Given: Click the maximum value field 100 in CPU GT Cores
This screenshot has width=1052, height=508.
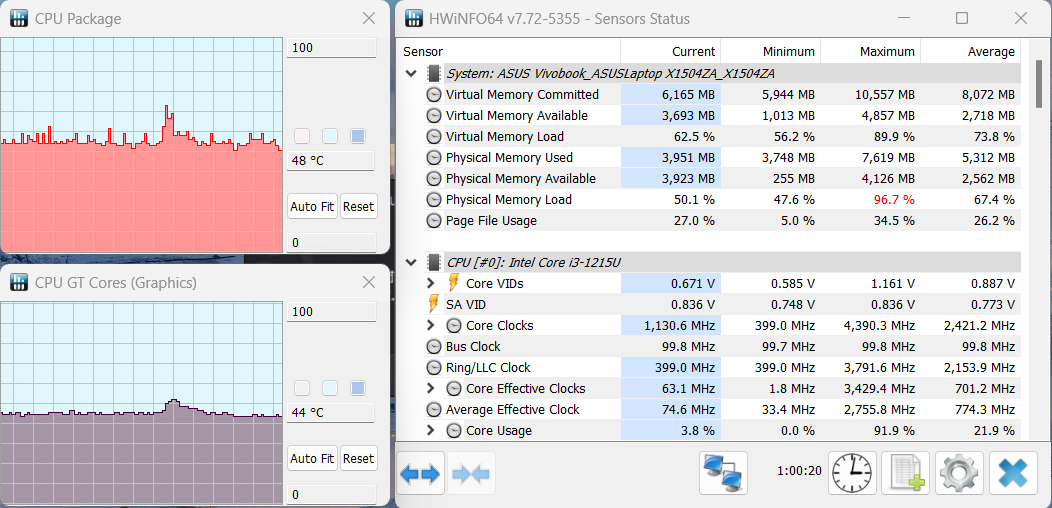Looking at the screenshot, I should click(x=331, y=311).
